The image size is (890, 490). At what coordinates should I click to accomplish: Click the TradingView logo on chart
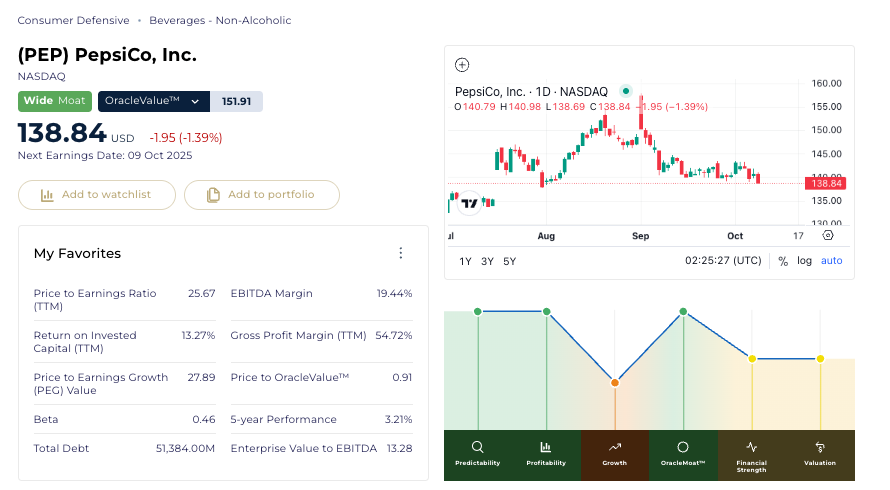click(x=469, y=202)
